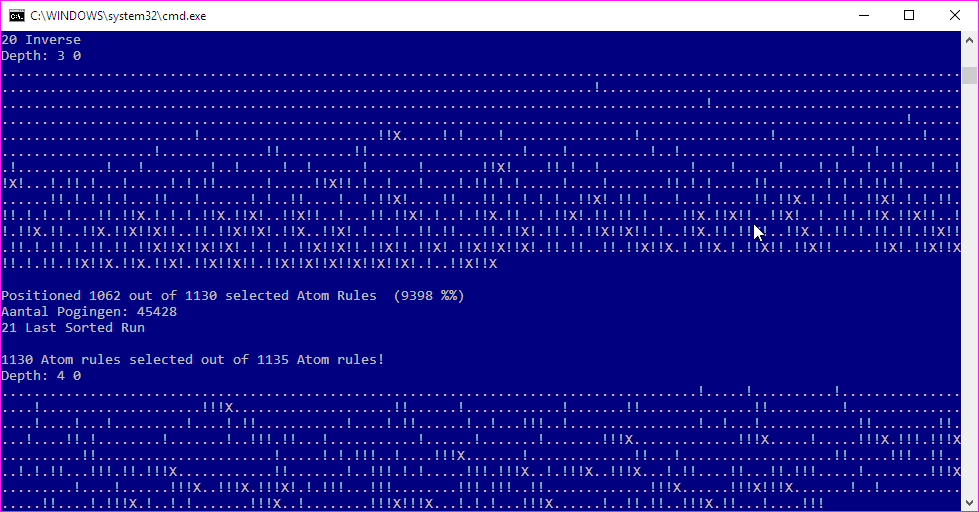Click the vertical scrollbar thumb
Screen dimensions: 979x512
pyautogui.click(x=969, y=75)
